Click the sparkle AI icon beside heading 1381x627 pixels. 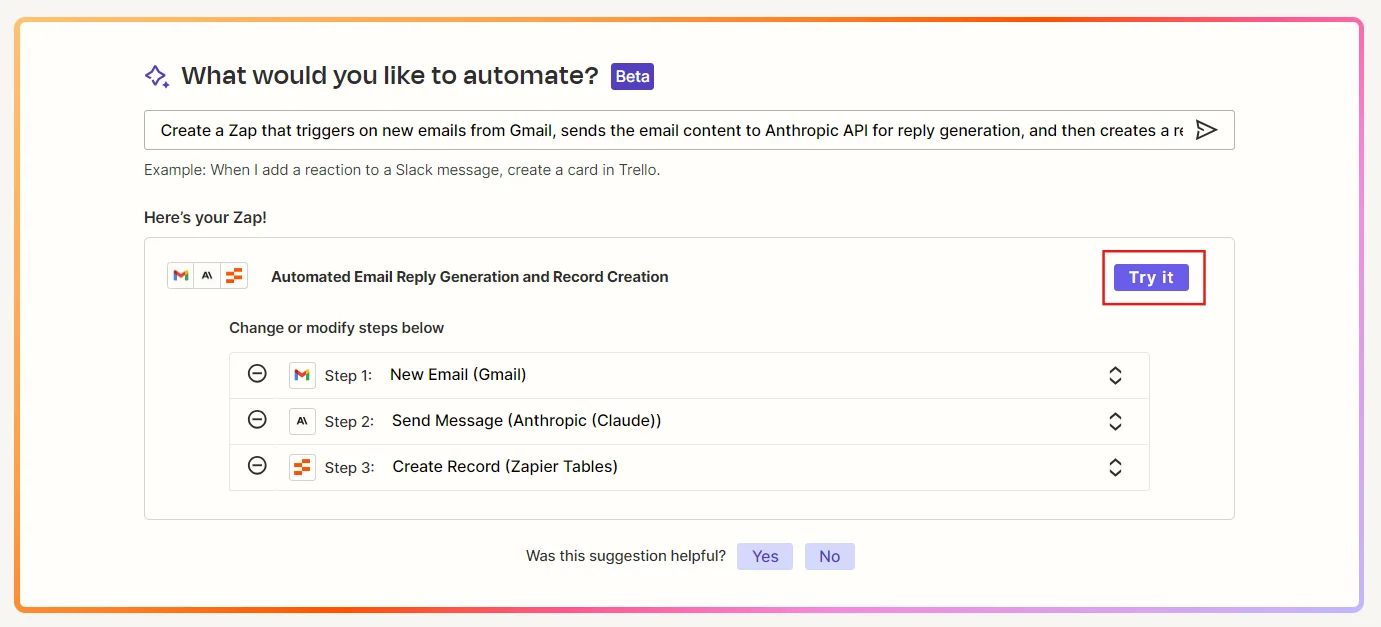point(156,76)
